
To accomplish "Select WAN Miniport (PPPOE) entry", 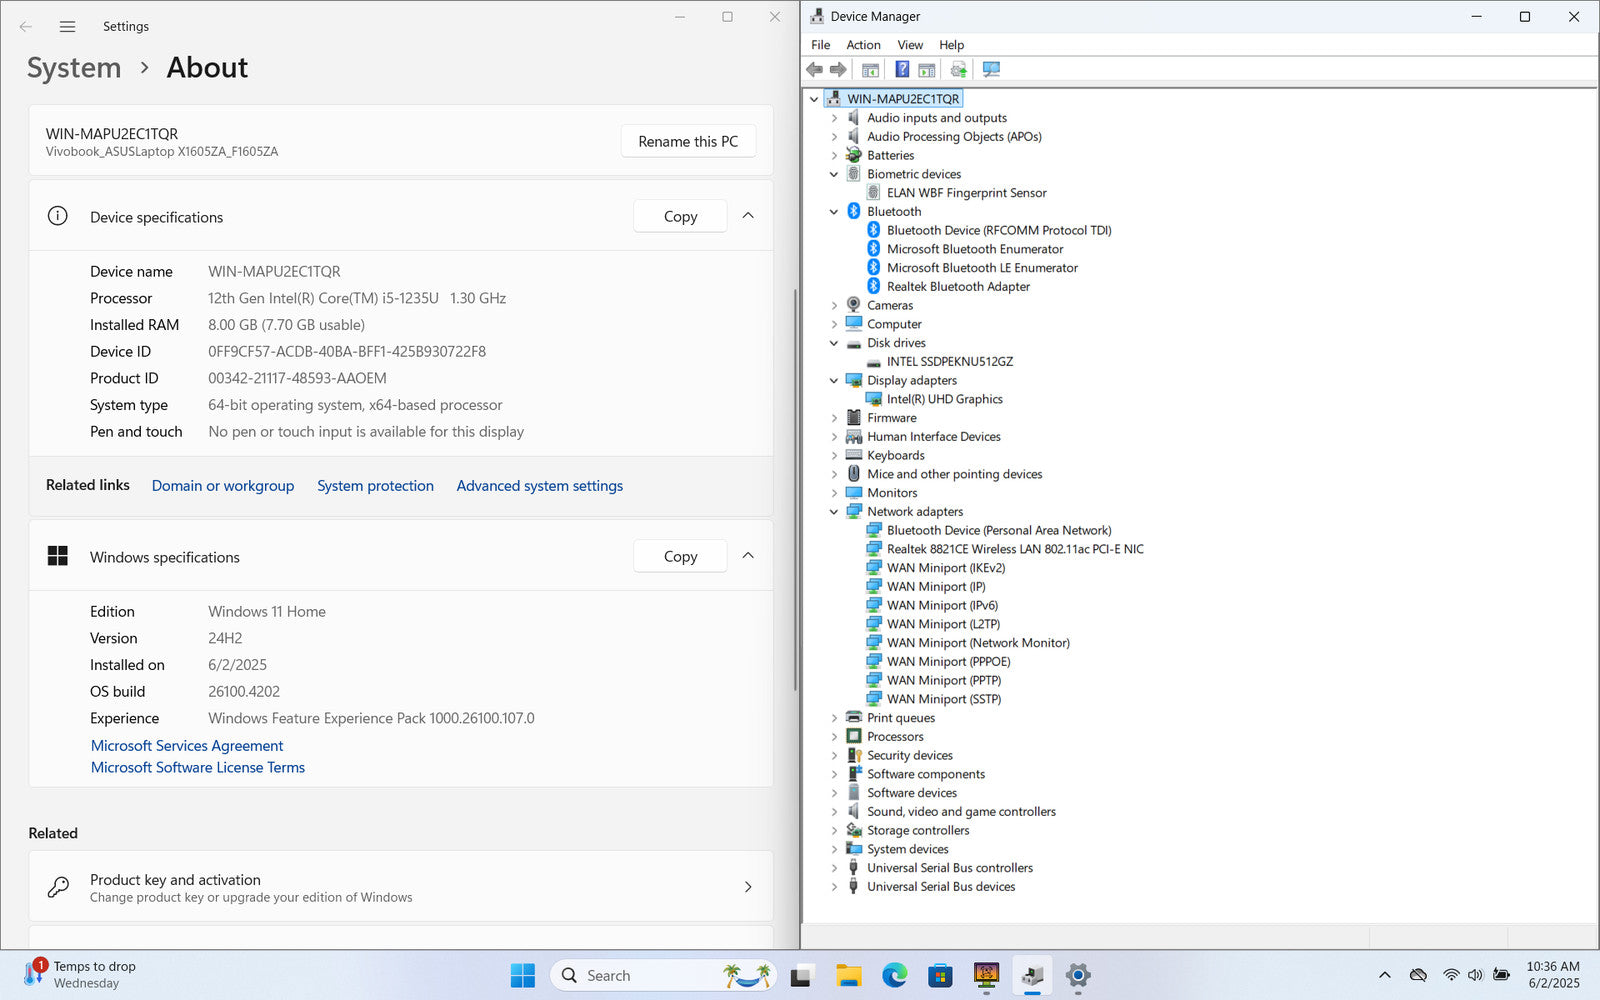I will click(948, 662).
